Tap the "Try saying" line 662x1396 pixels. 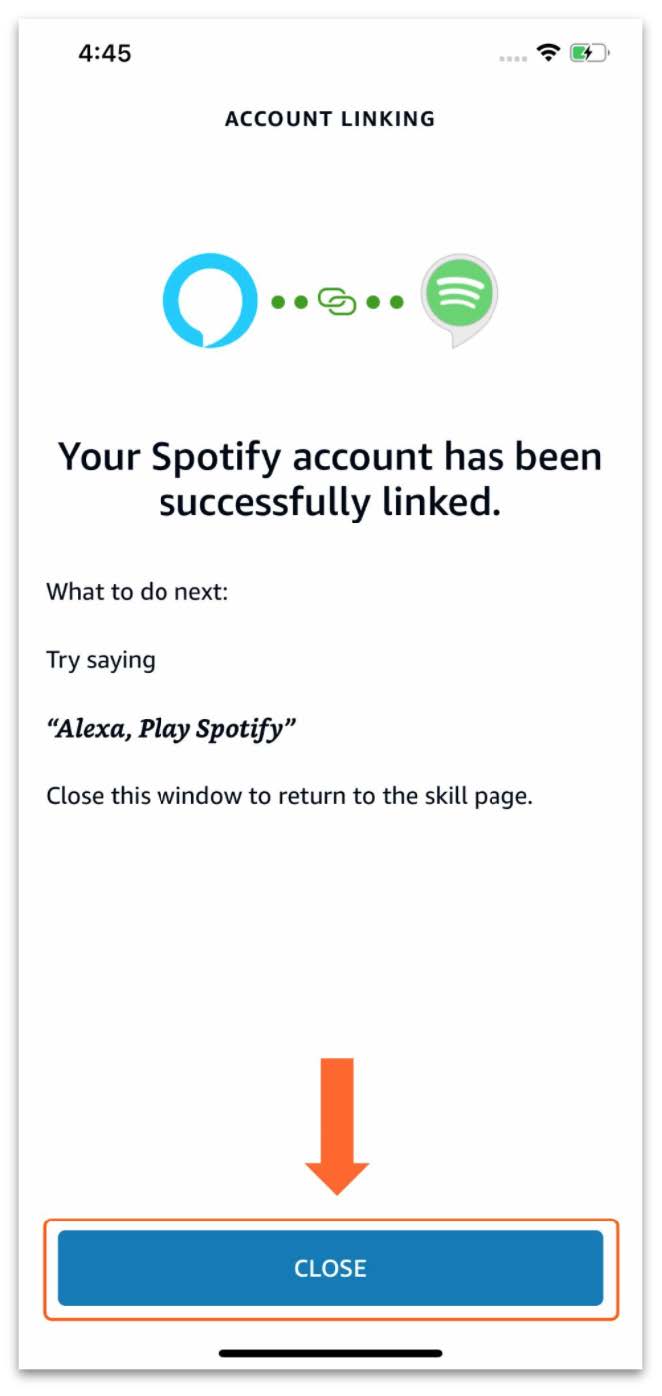[x=100, y=661]
